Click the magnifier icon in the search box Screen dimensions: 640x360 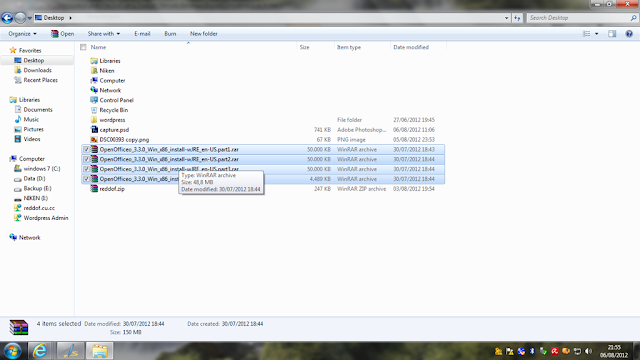pyautogui.click(x=633, y=18)
